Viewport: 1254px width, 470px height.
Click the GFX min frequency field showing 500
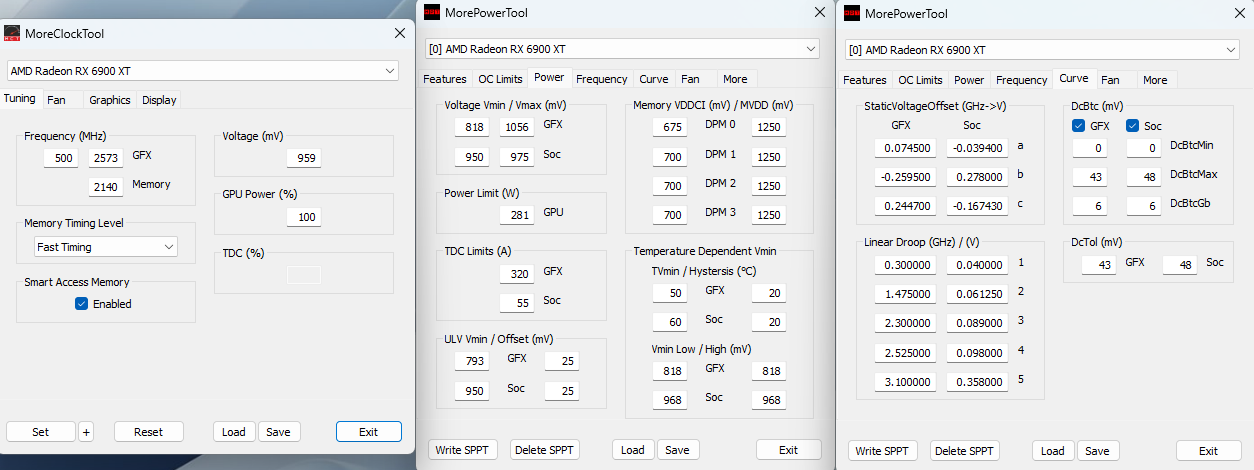[x=60, y=158]
